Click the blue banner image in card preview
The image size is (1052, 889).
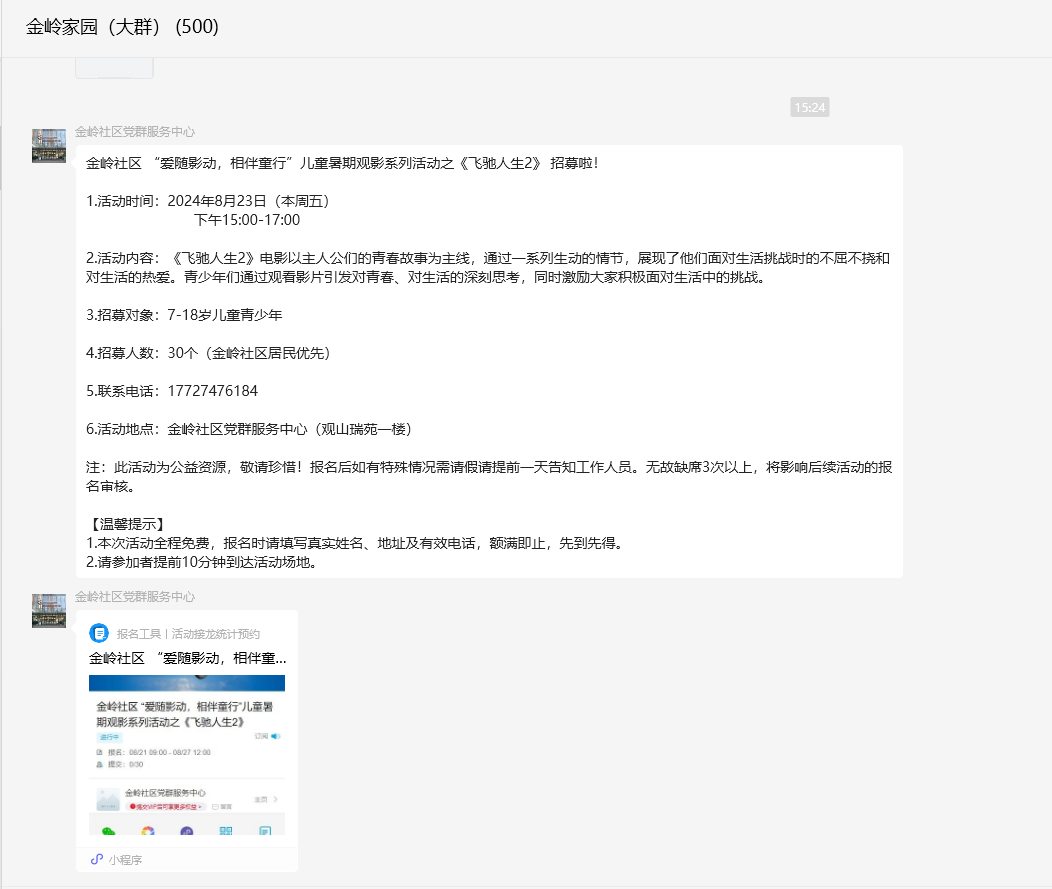pyautogui.click(x=187, y=683)
